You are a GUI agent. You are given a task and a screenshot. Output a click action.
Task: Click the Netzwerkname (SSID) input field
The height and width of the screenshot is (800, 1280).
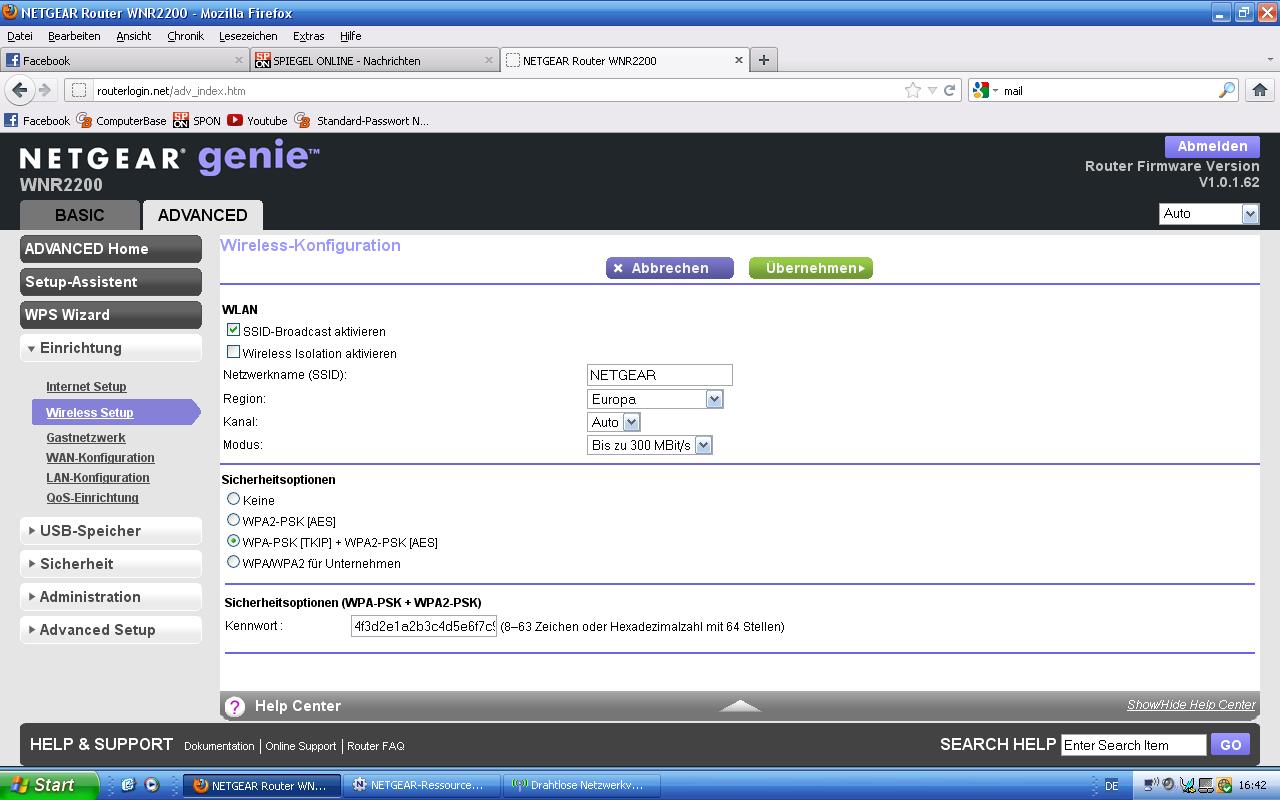point(660,375)
